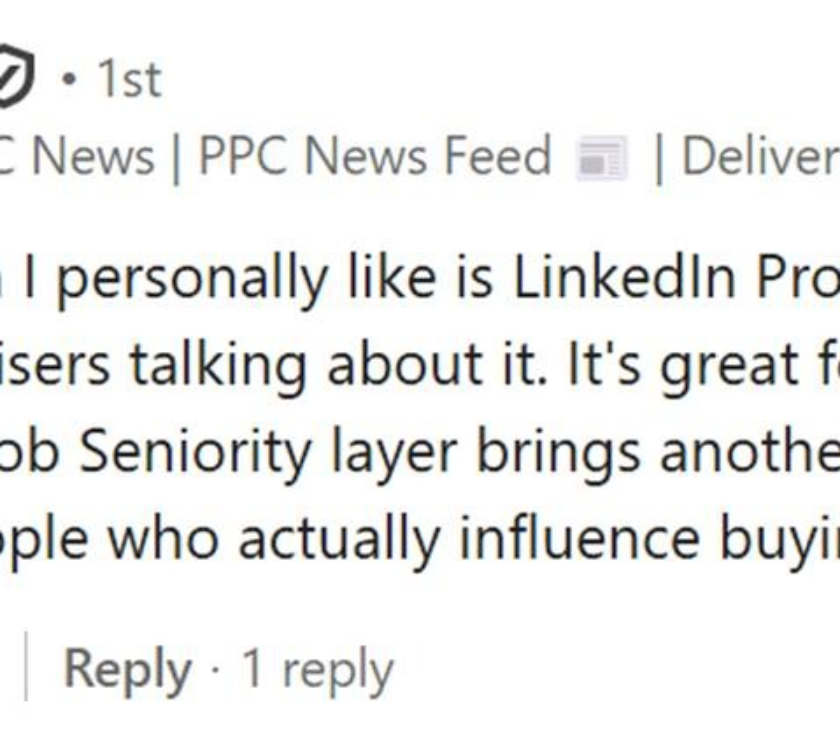Click the pipe separator before Deliver

(x=659, y=159)
